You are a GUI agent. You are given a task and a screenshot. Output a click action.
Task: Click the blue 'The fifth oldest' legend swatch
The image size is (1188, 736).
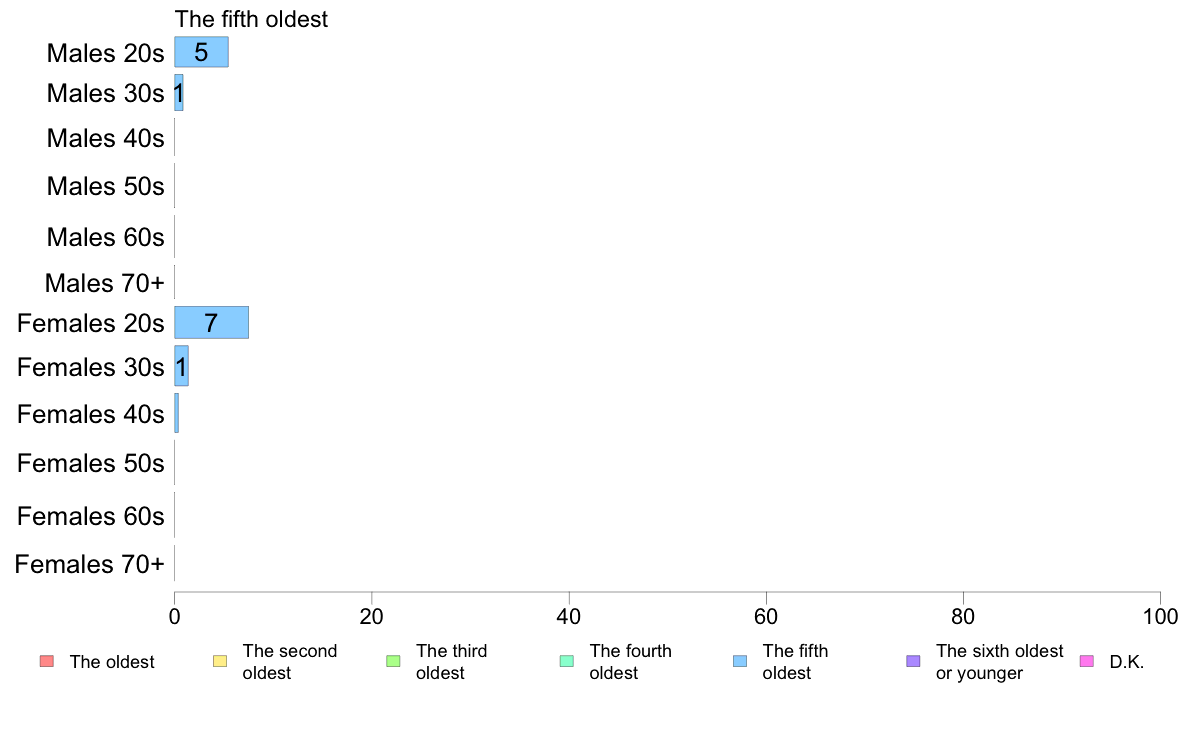click(740, 661)
